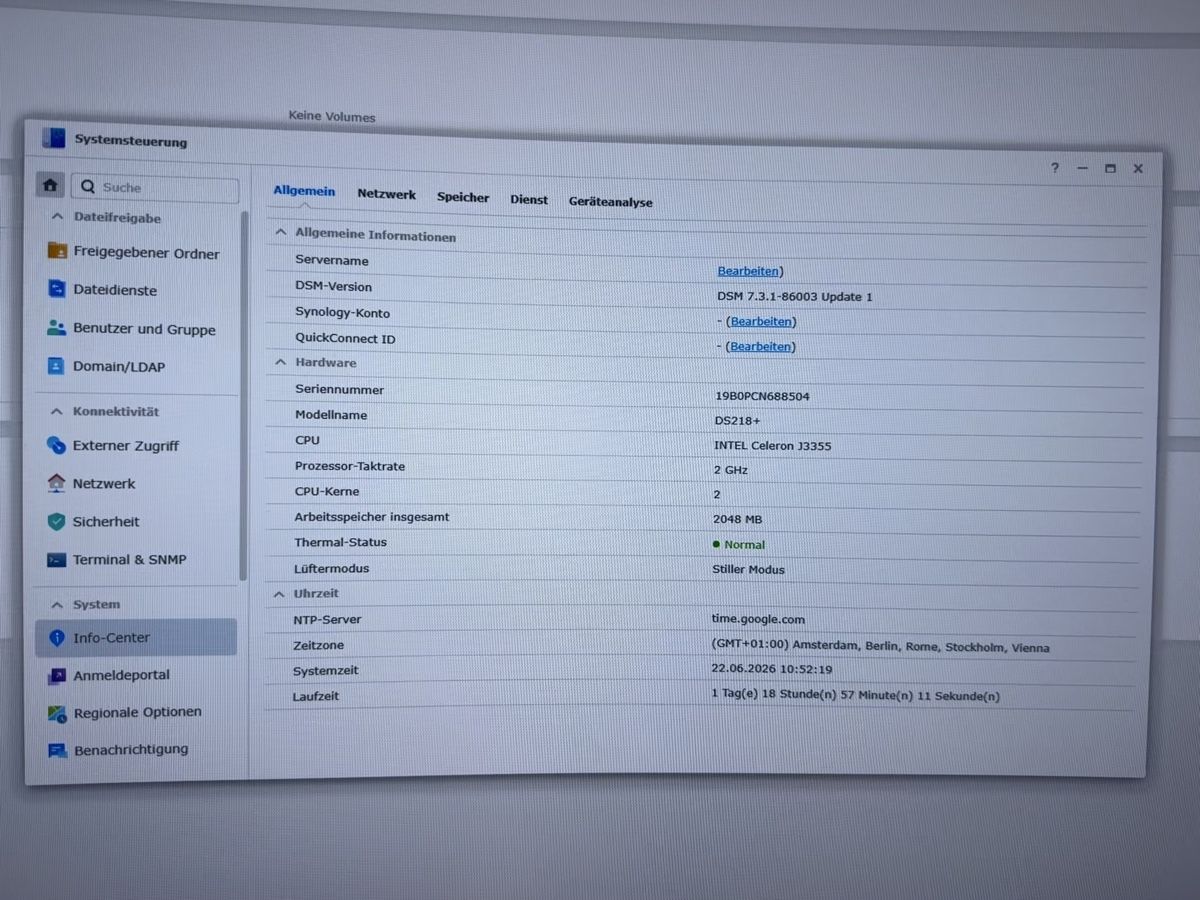Click the home icon in Systemsteuerung
This screenshot has width=1200, height=900.
coord(50,185)
